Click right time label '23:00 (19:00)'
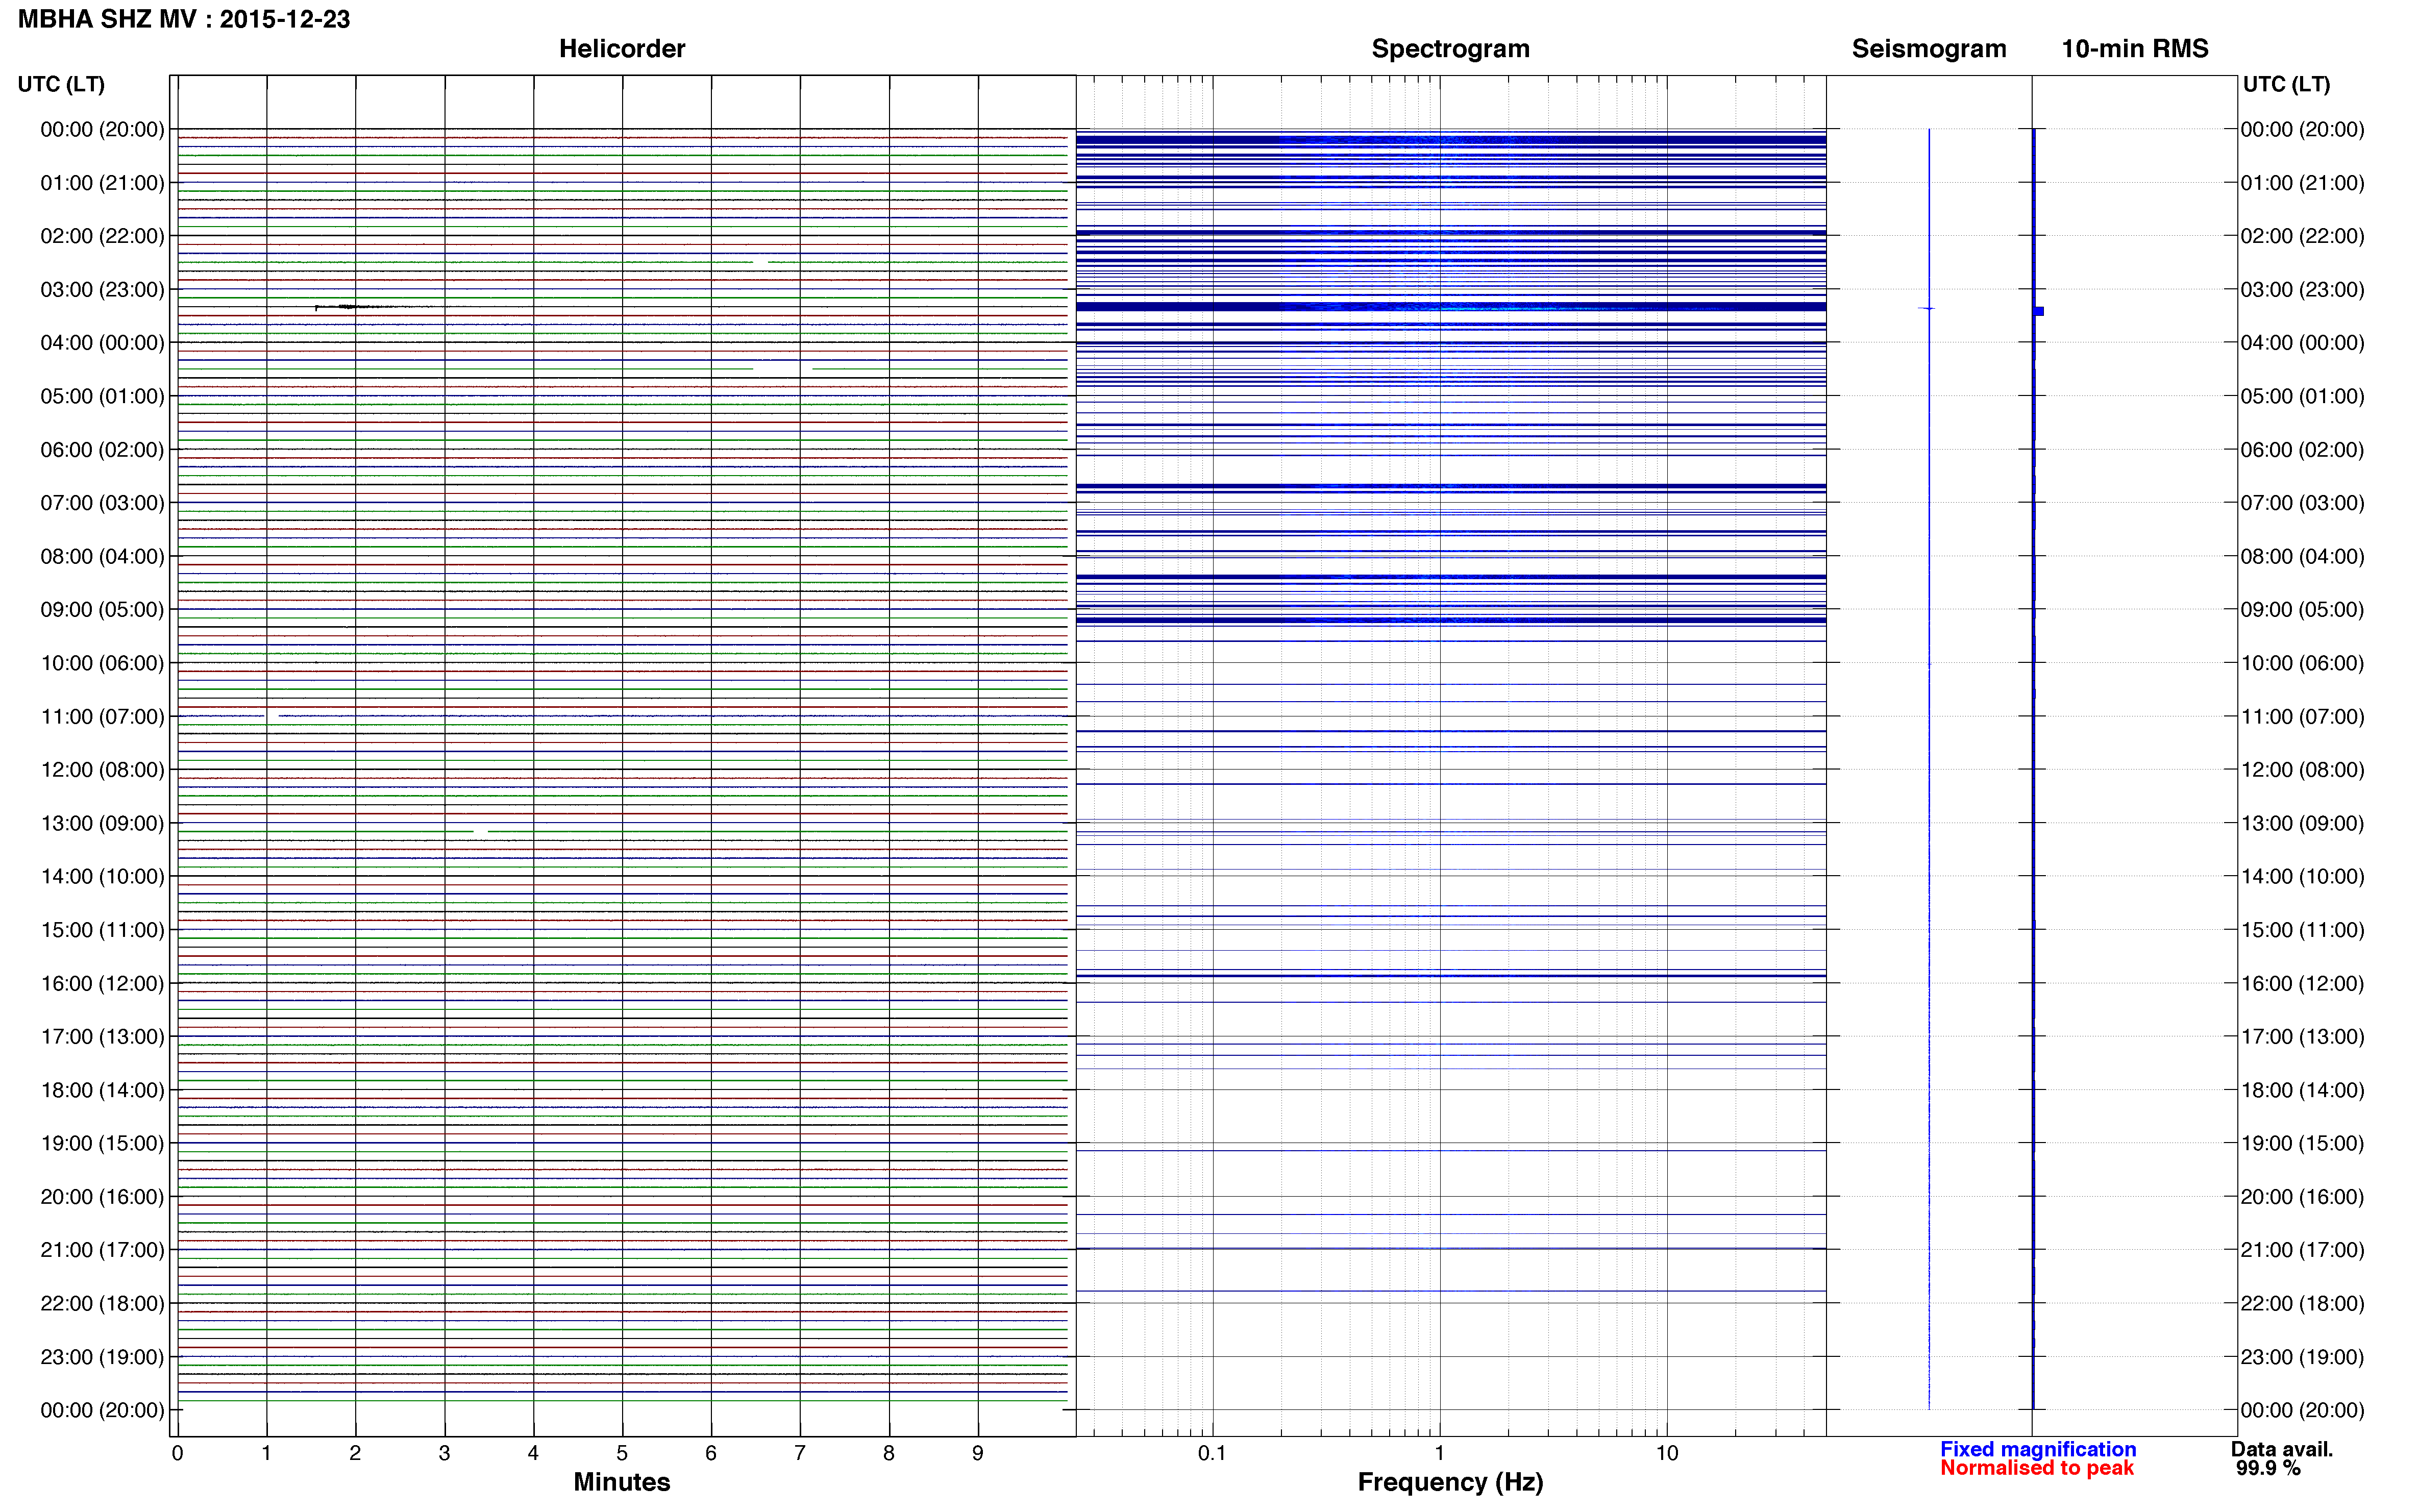 (x=2302, y=1357)
